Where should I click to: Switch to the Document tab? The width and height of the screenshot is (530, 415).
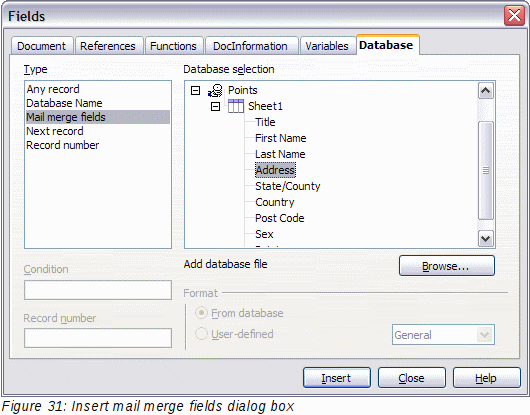(x=42, y=46)
